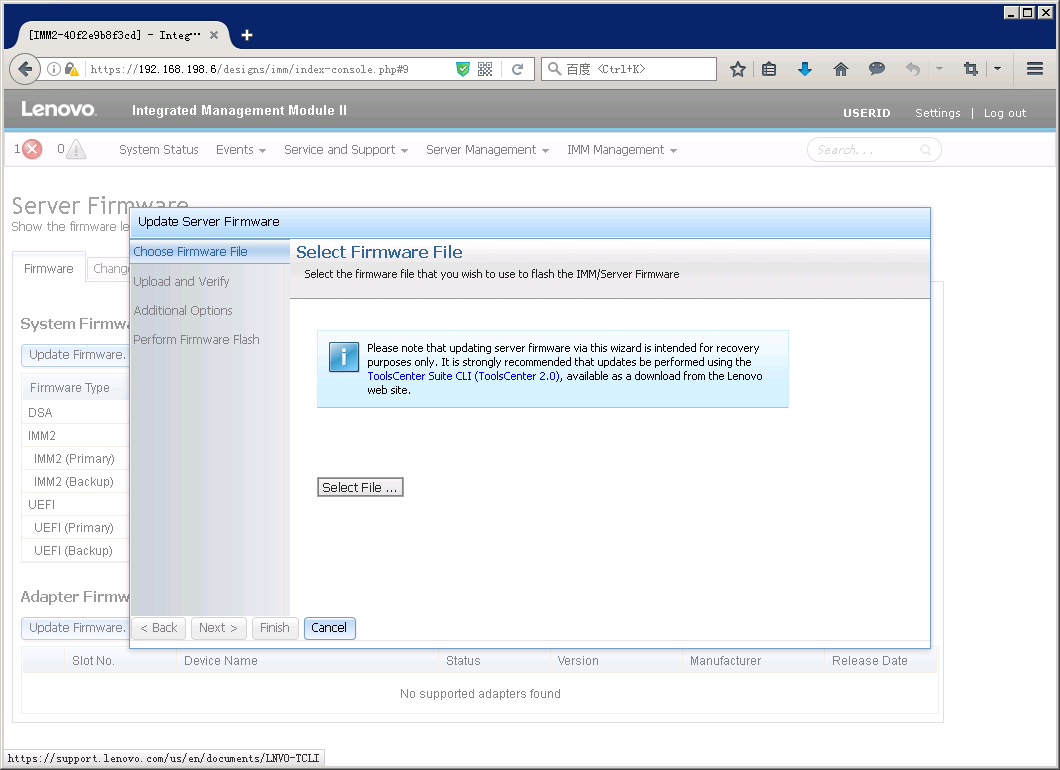The height and width of the screenshot is (770, 1060).
Task: Reload the page with the refresh icon
Action: [517, 69]
